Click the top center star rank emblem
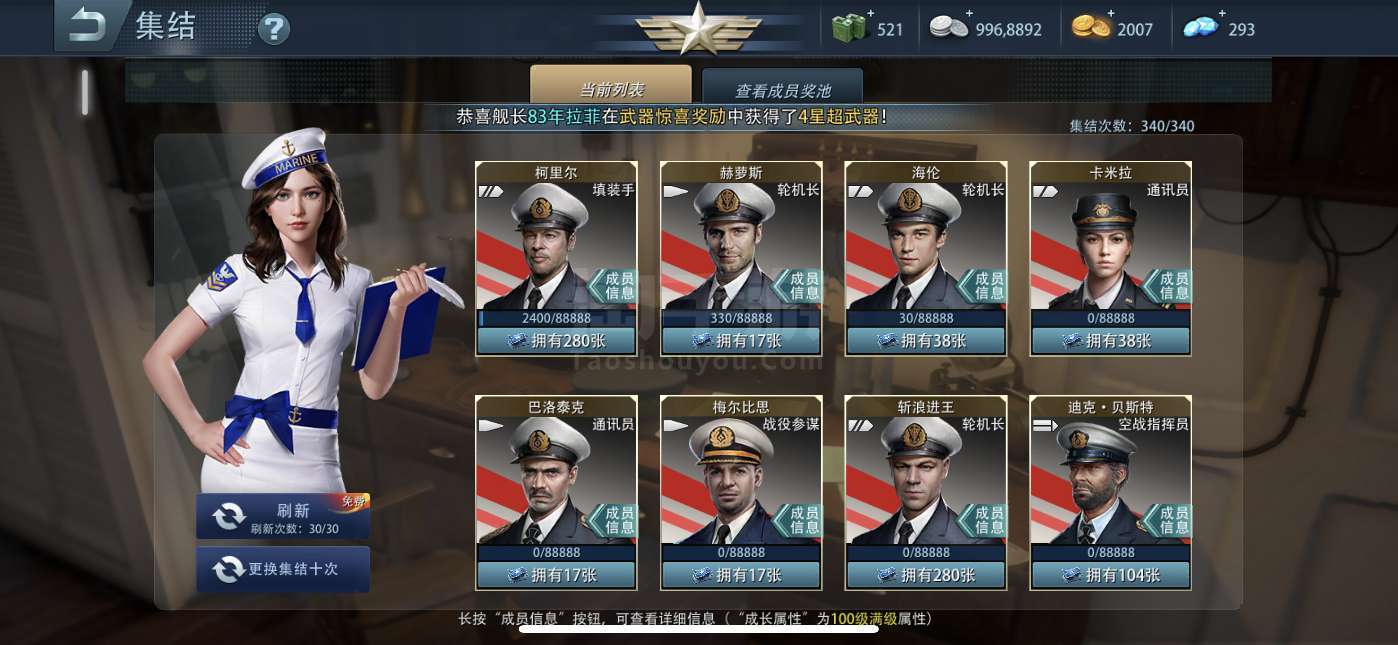 (x=699, y=28)
